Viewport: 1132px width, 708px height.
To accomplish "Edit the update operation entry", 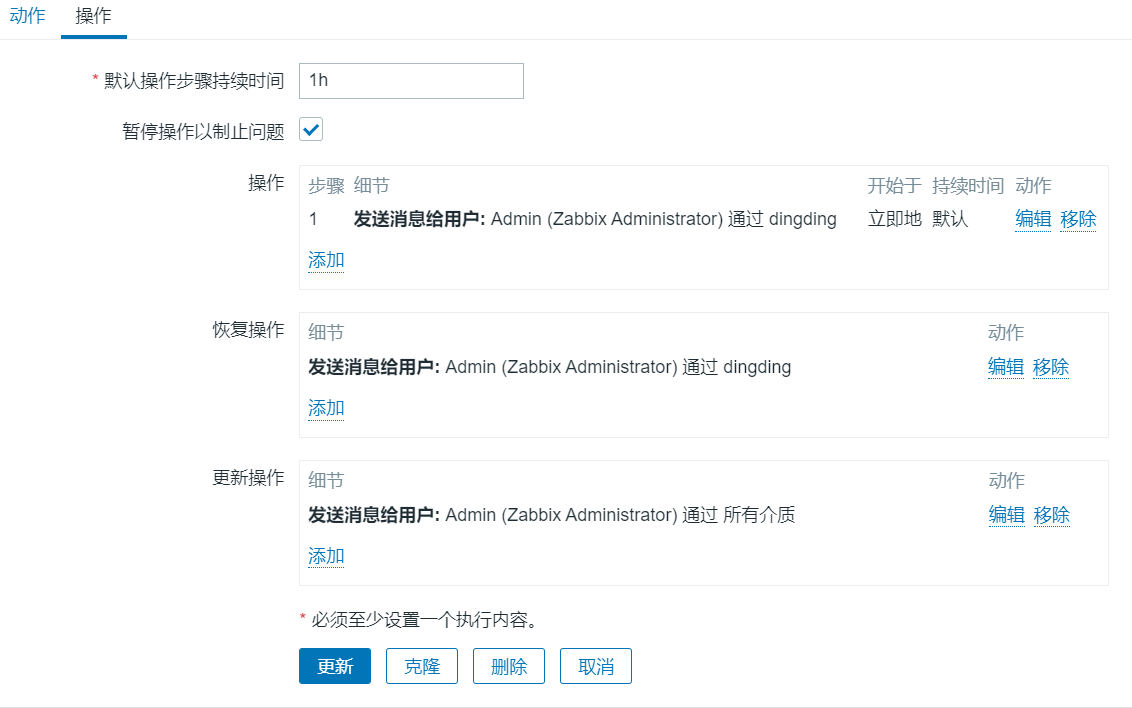I will (x=1006, y=515).
